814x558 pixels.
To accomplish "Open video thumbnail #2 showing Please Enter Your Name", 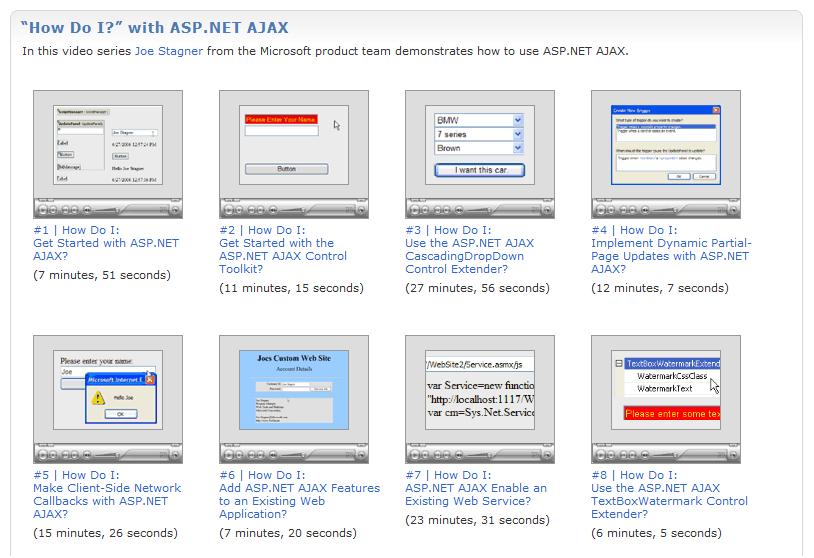I will 294,154.
